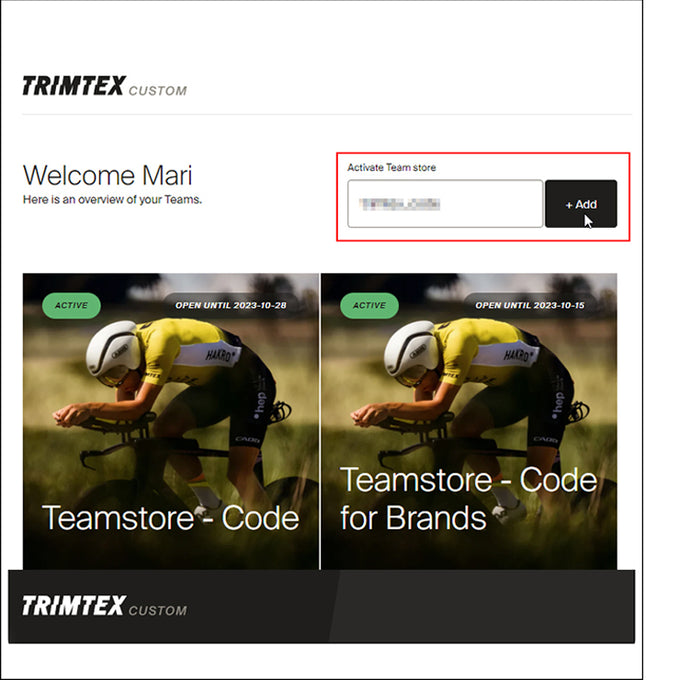680x680 pixels.
Task: Click the Teamstore - Code for Brands title
Action: (x=468, y=499)
